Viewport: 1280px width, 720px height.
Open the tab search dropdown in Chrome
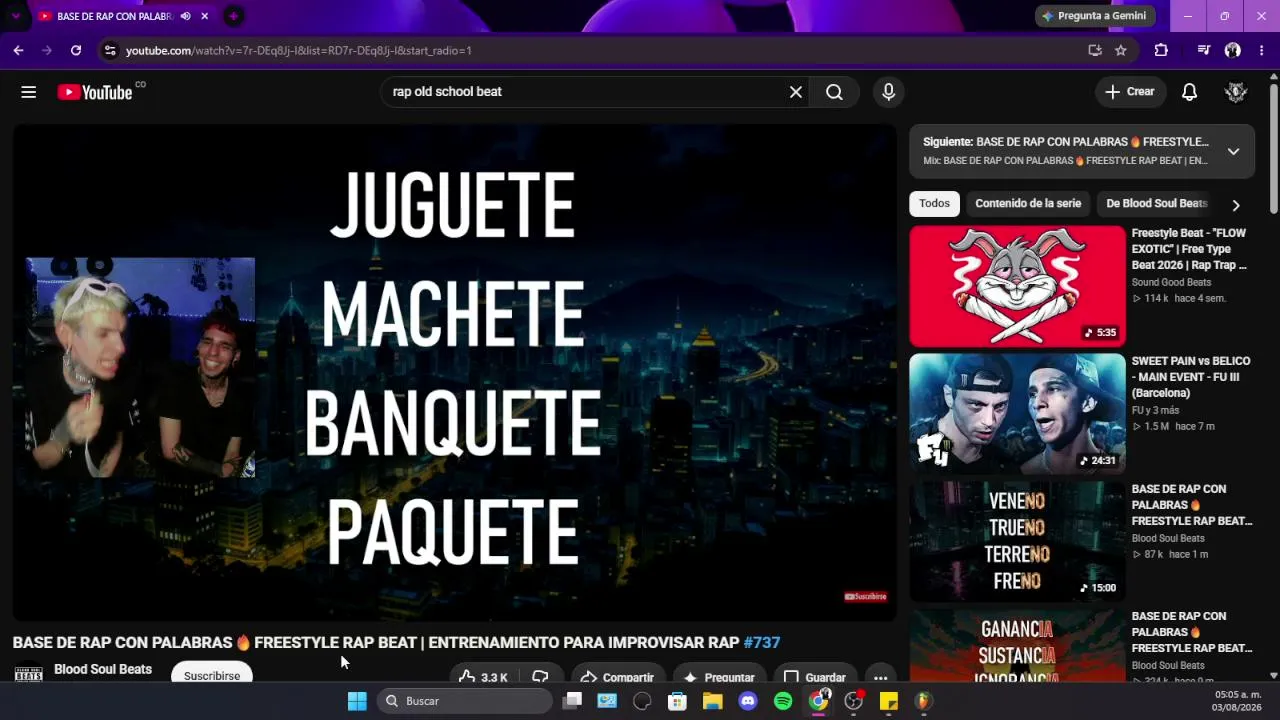16,16
